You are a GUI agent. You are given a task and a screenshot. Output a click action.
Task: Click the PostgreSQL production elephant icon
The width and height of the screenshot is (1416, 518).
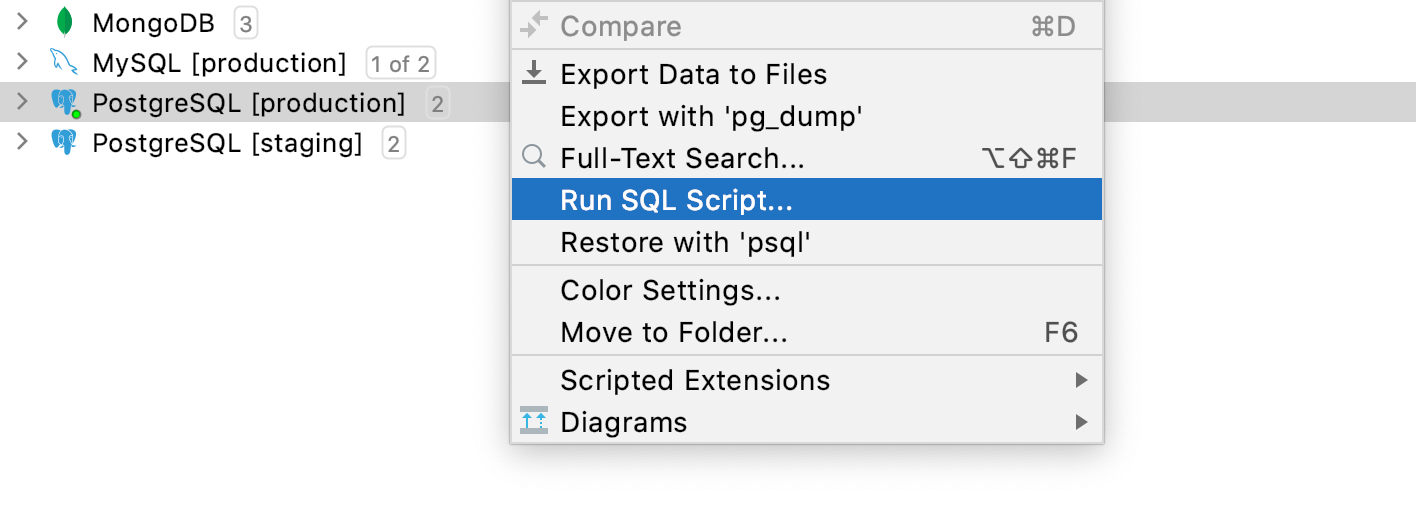click(65, 103)
